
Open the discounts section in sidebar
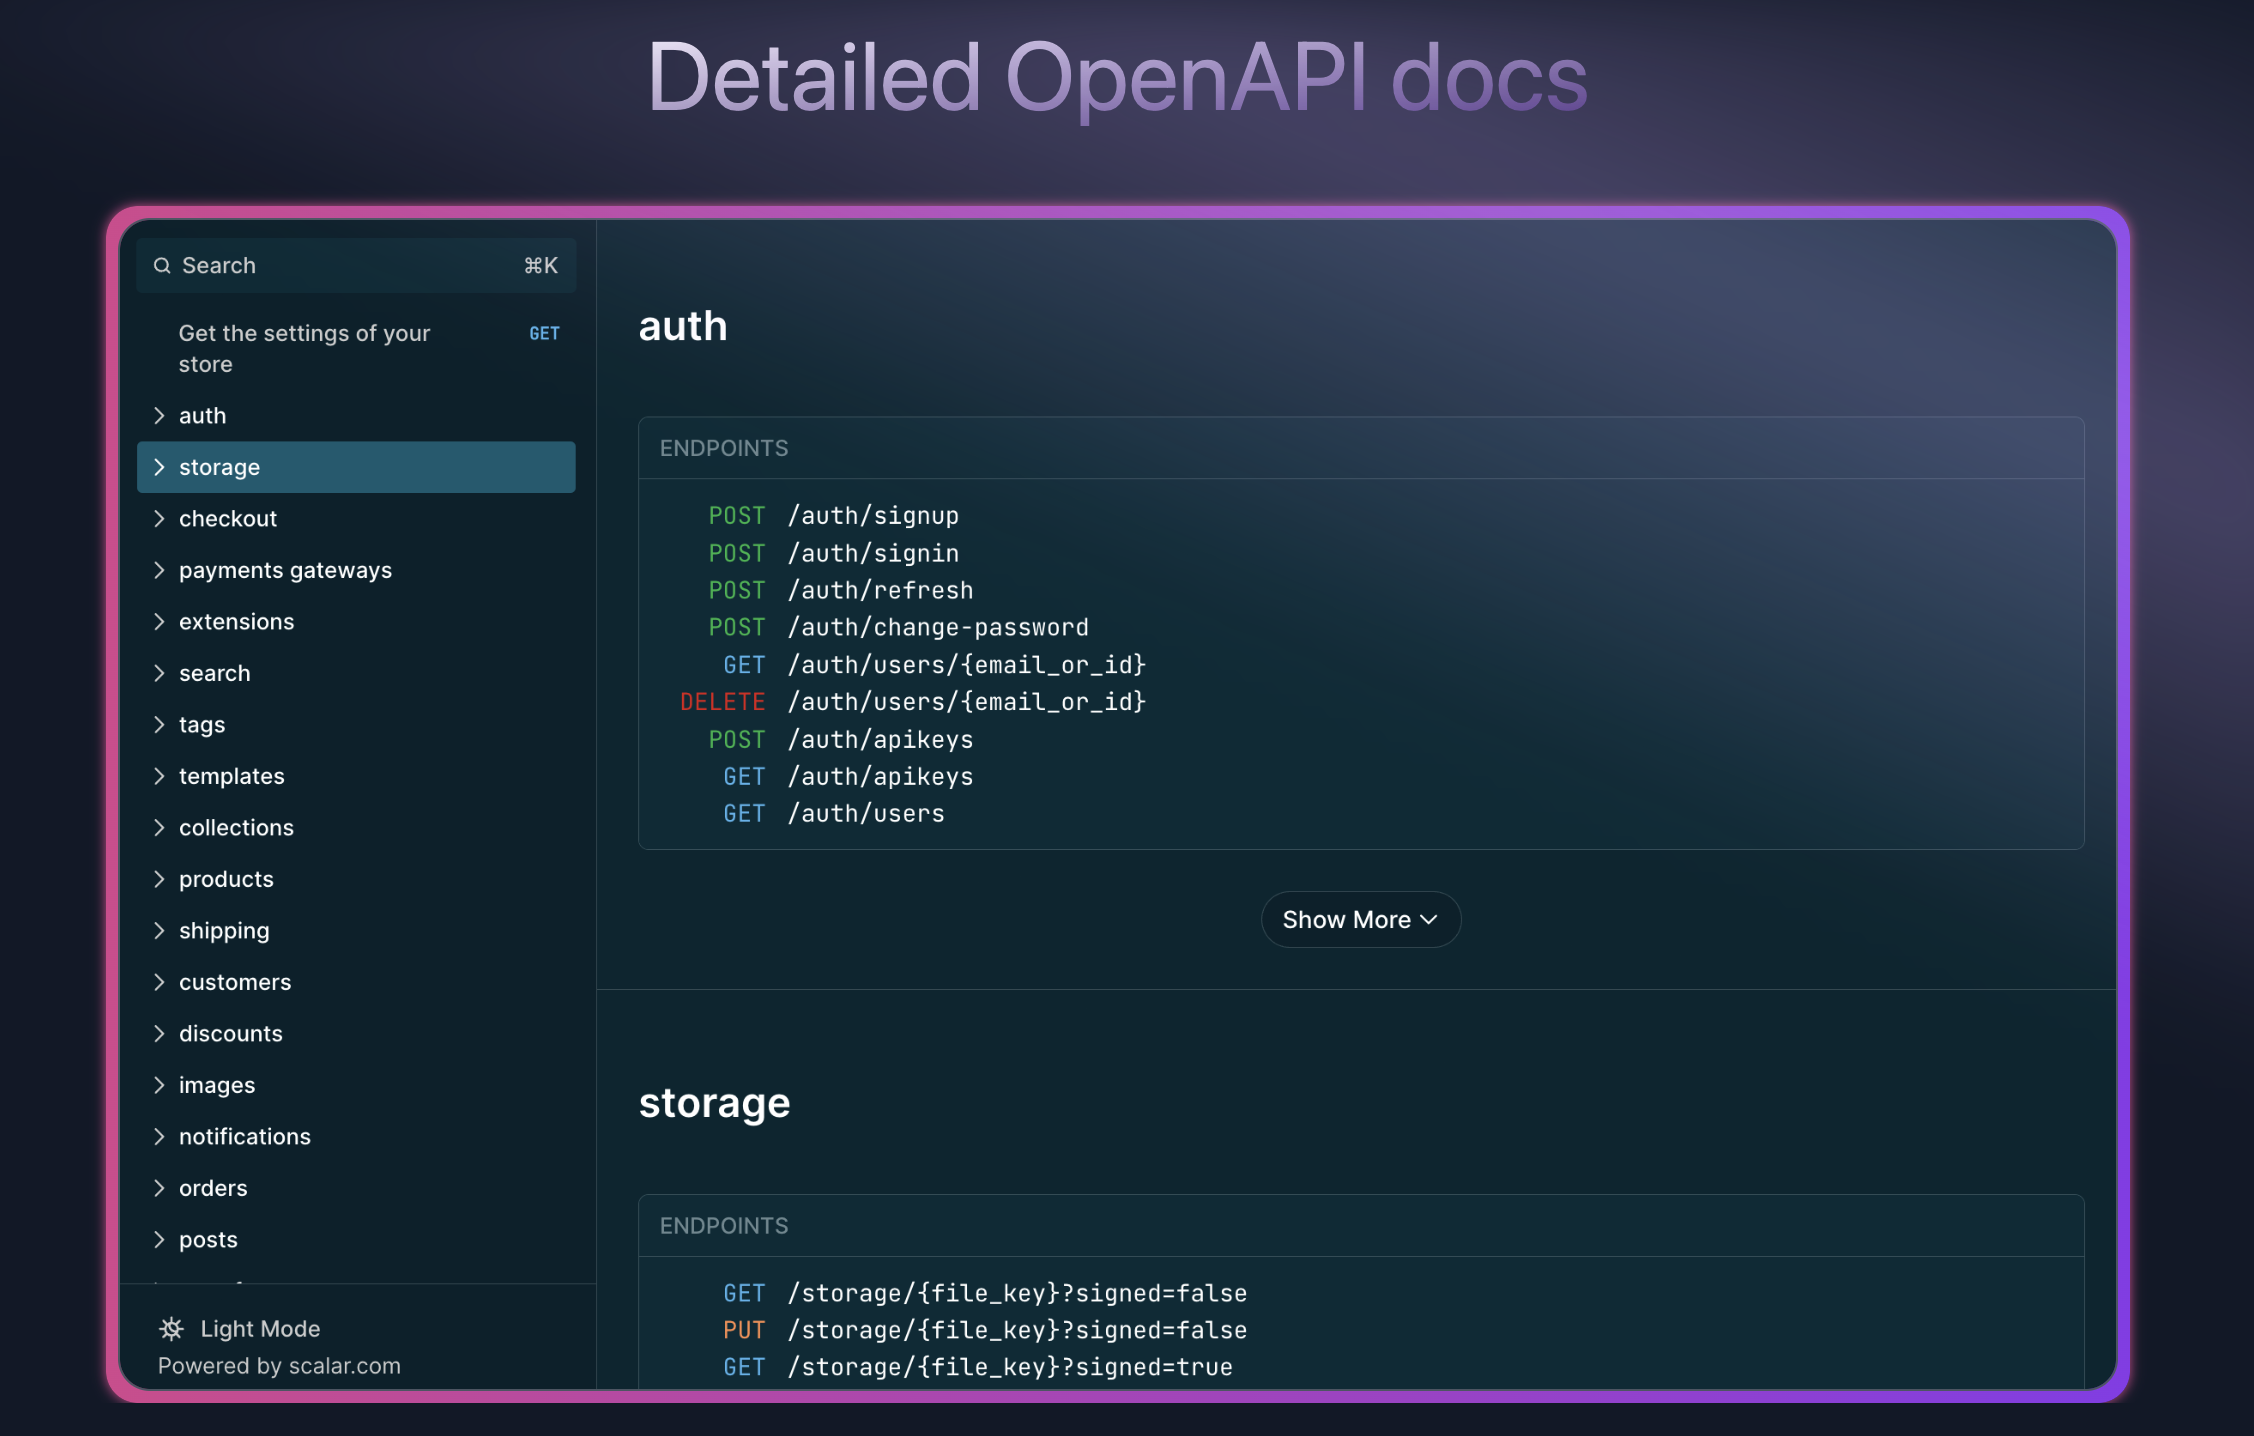click(x=356, y=1033)
